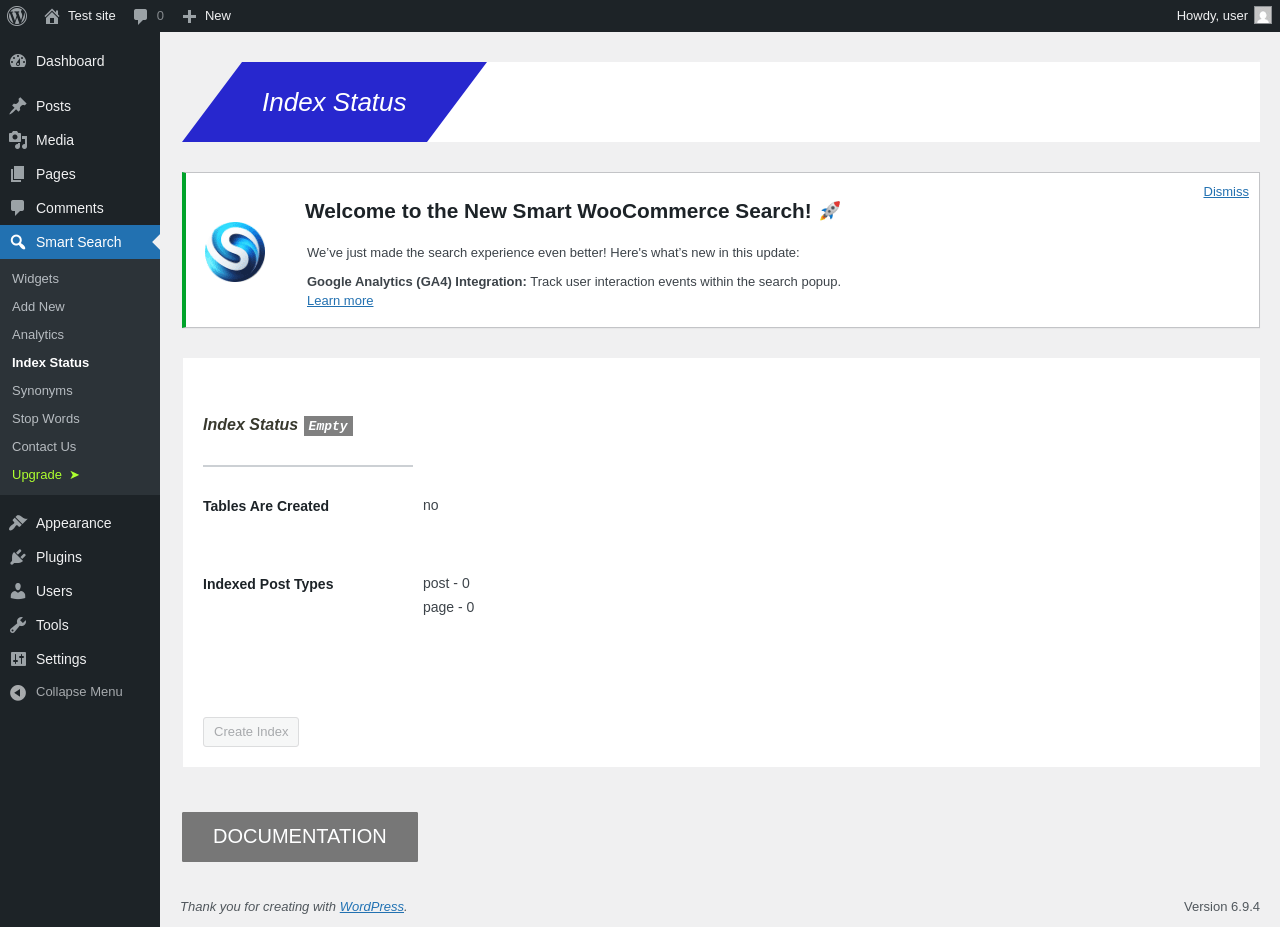Open the Howdy, user account menu
1280x927 pixels.
(x=1224, y=16)
